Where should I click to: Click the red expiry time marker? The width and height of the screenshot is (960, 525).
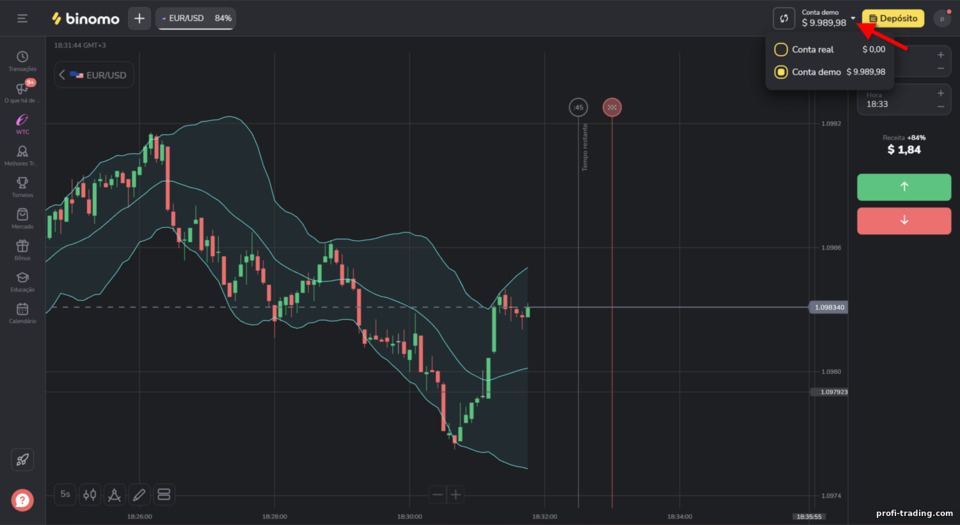[612, 108]
